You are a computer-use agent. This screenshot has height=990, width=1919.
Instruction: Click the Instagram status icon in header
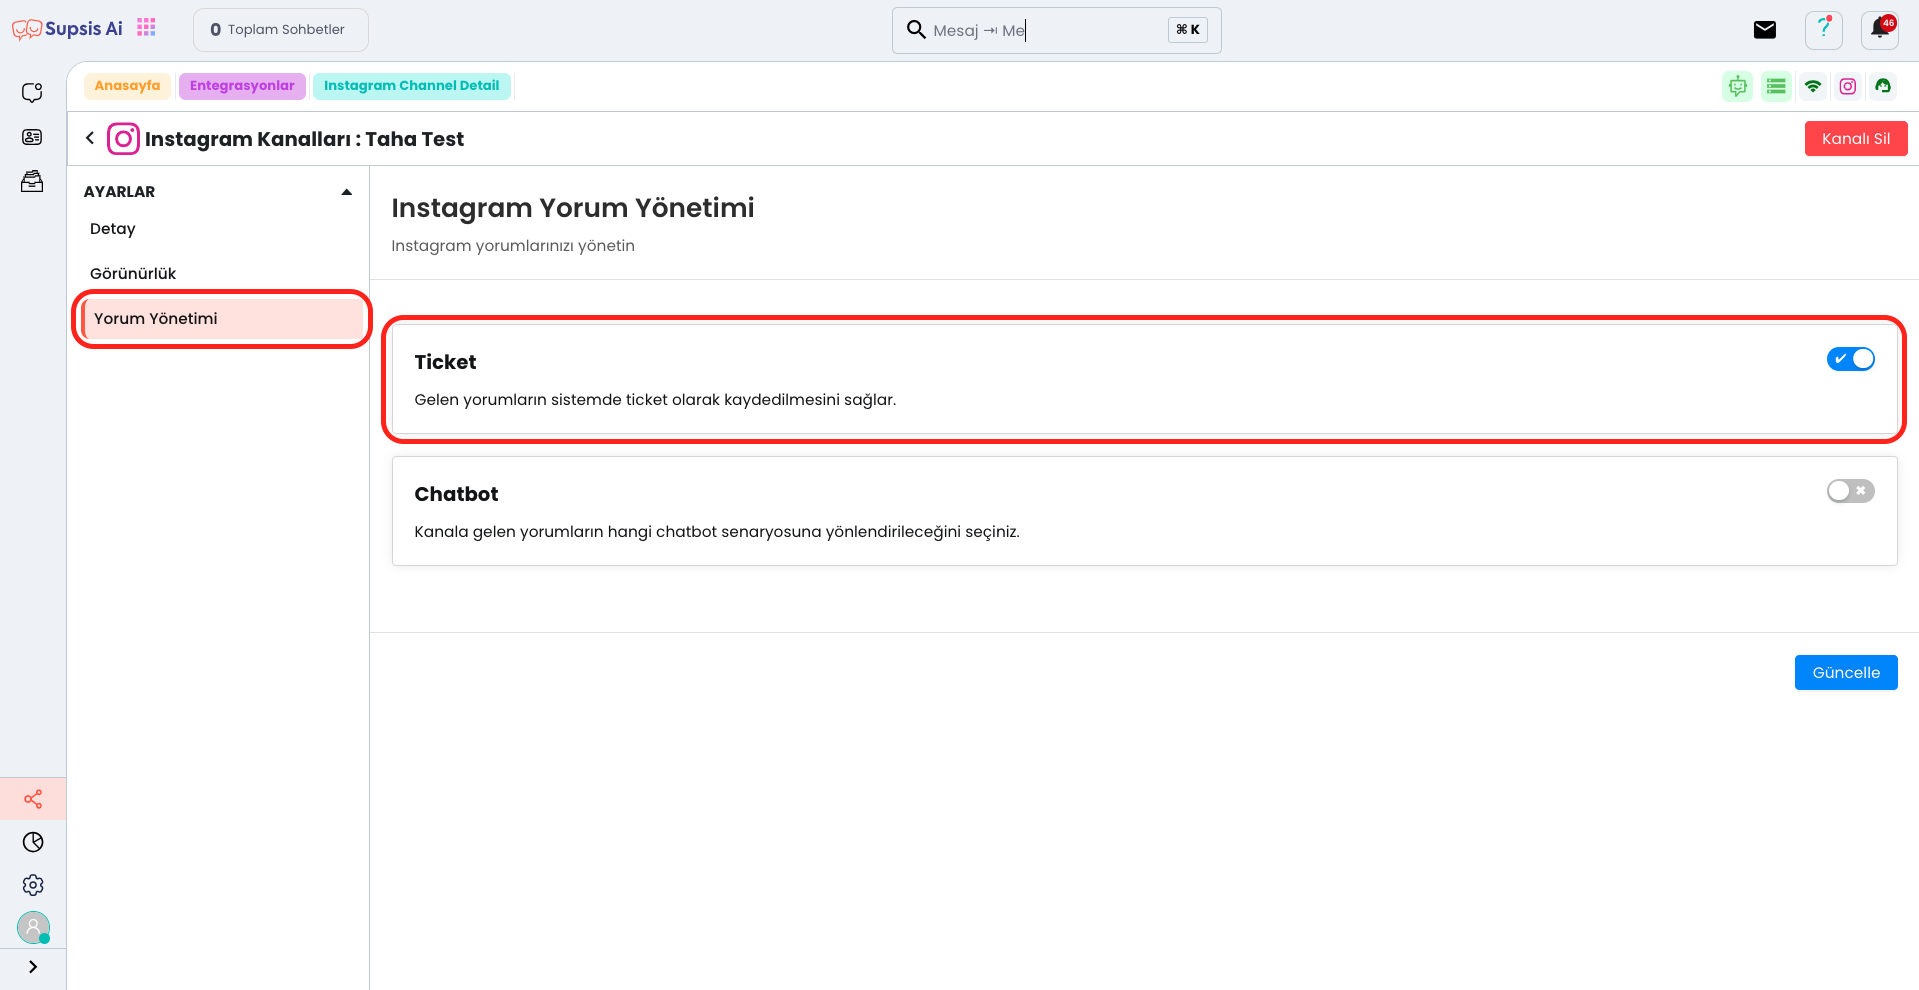tap(1848, 86)
